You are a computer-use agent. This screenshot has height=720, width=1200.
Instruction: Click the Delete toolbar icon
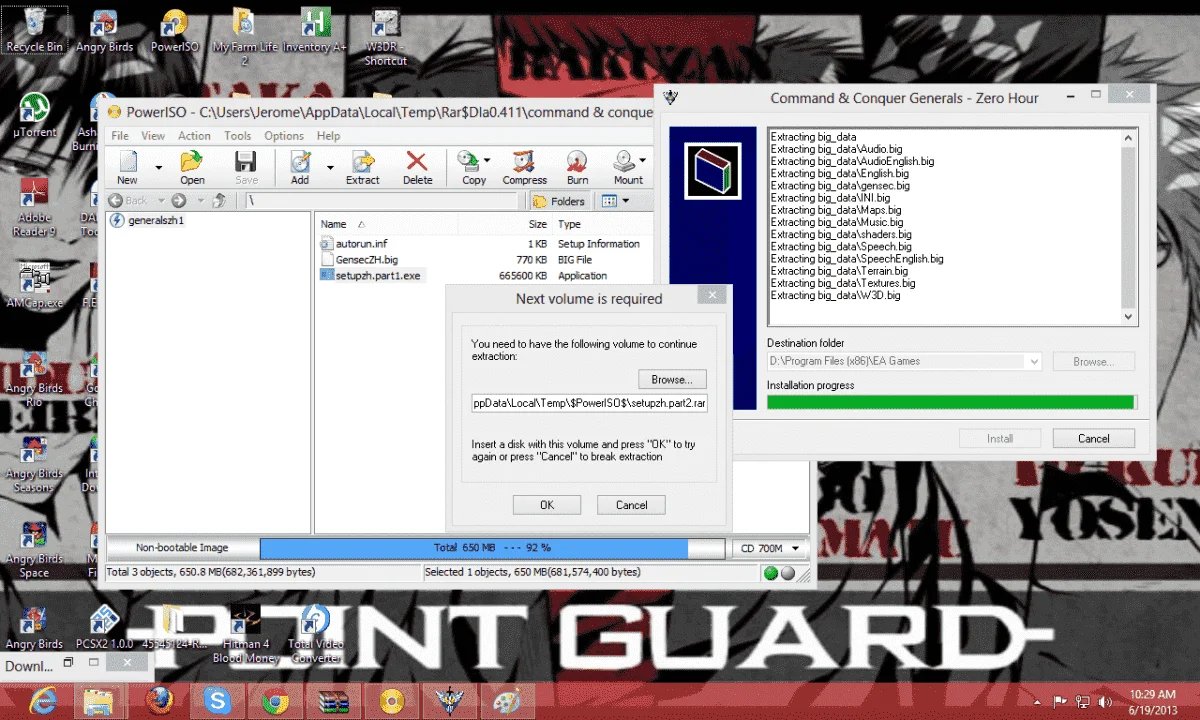tap(417, 167)
